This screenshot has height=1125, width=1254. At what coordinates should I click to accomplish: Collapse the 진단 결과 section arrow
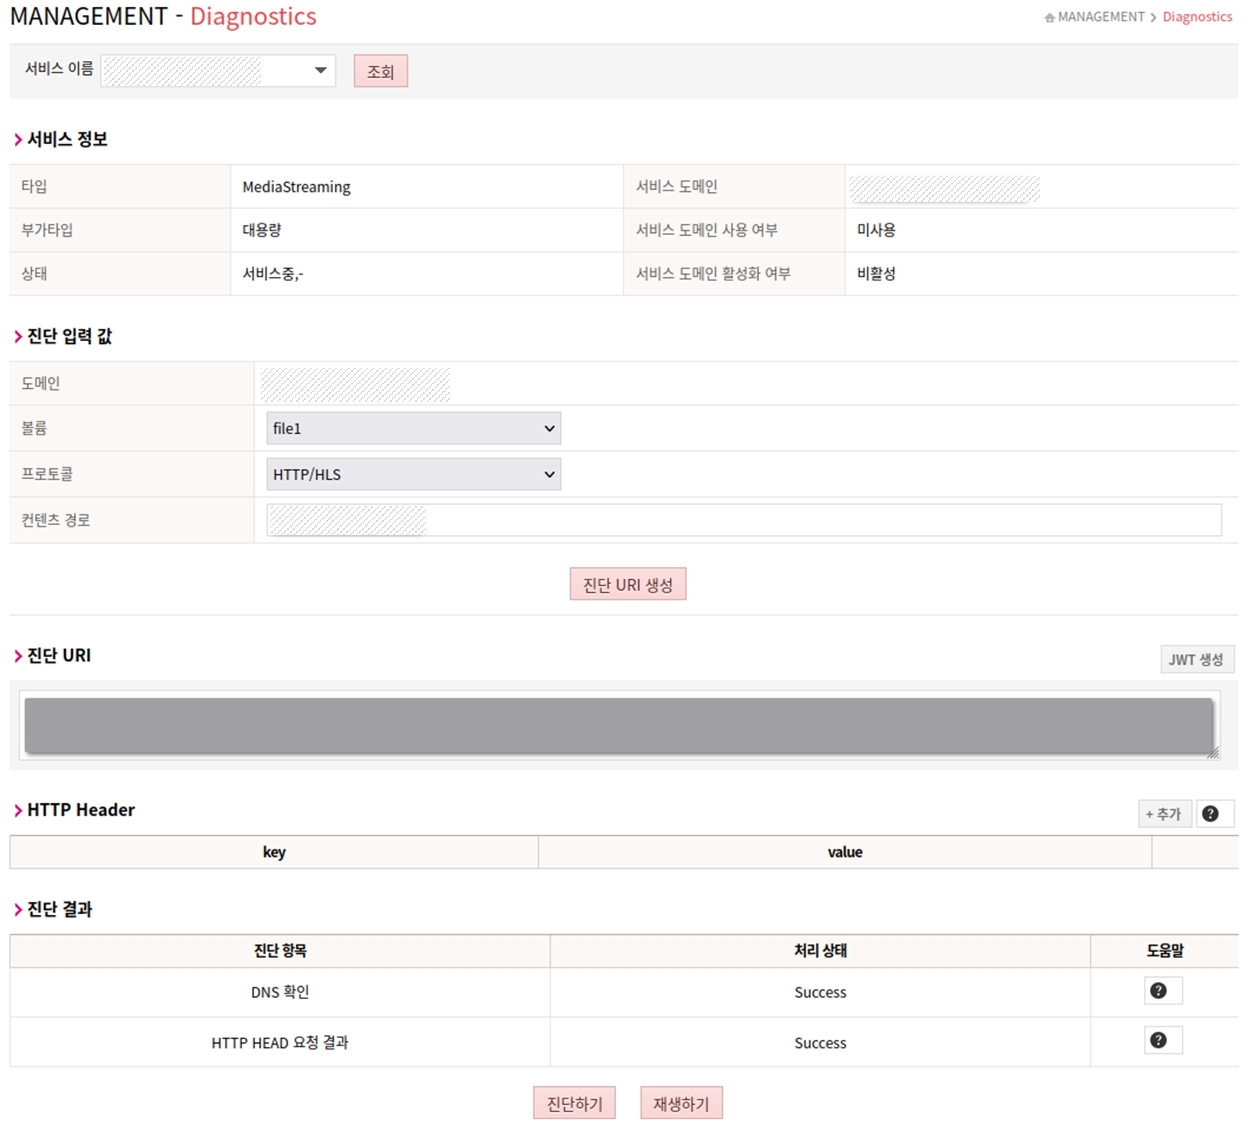[18, 910]
